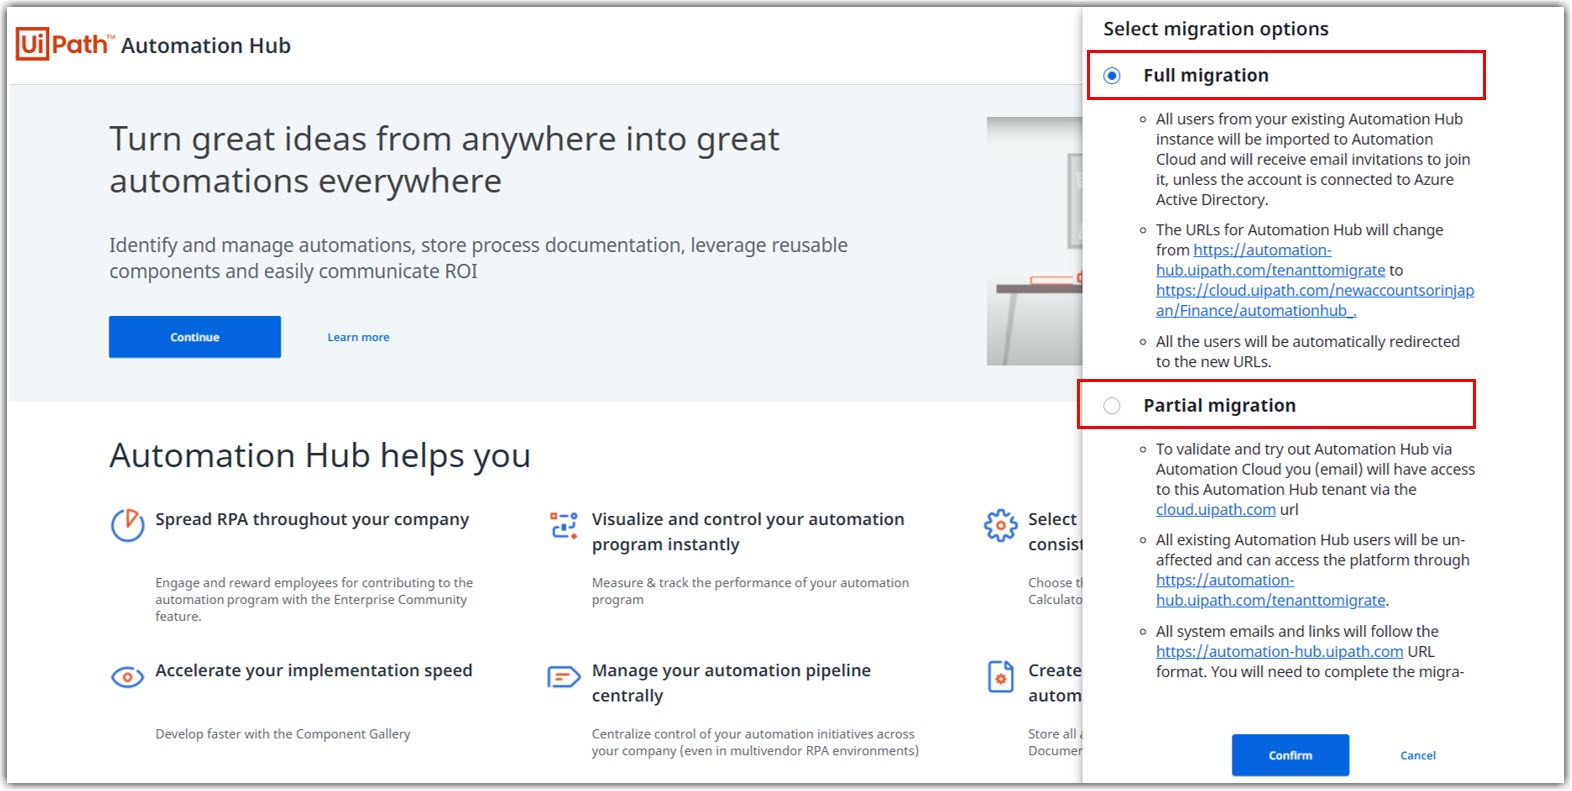Click the Visualize and control automation icon
The height and width of the screenshot is (791, 1572).
tap(564, 525)
